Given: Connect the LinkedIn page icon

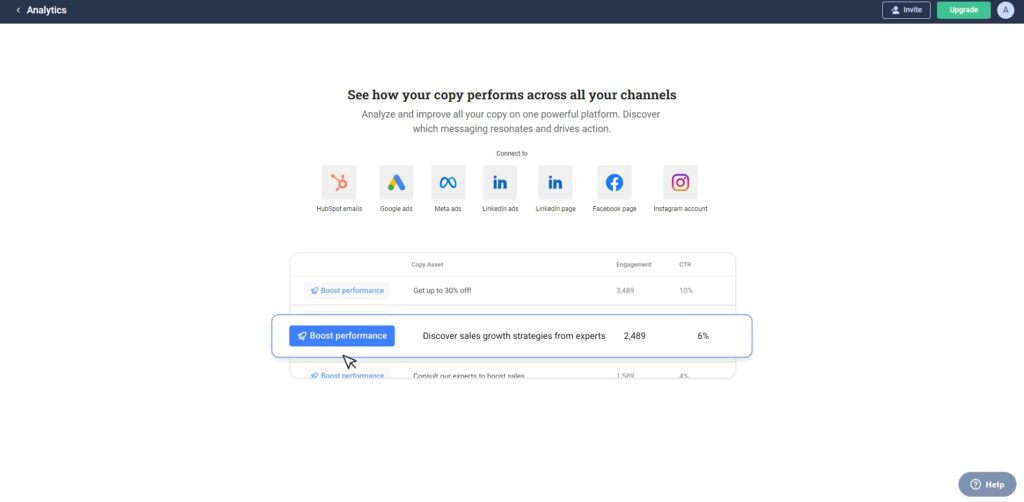Looking at the screenshot, I should (x=555, y=183).
